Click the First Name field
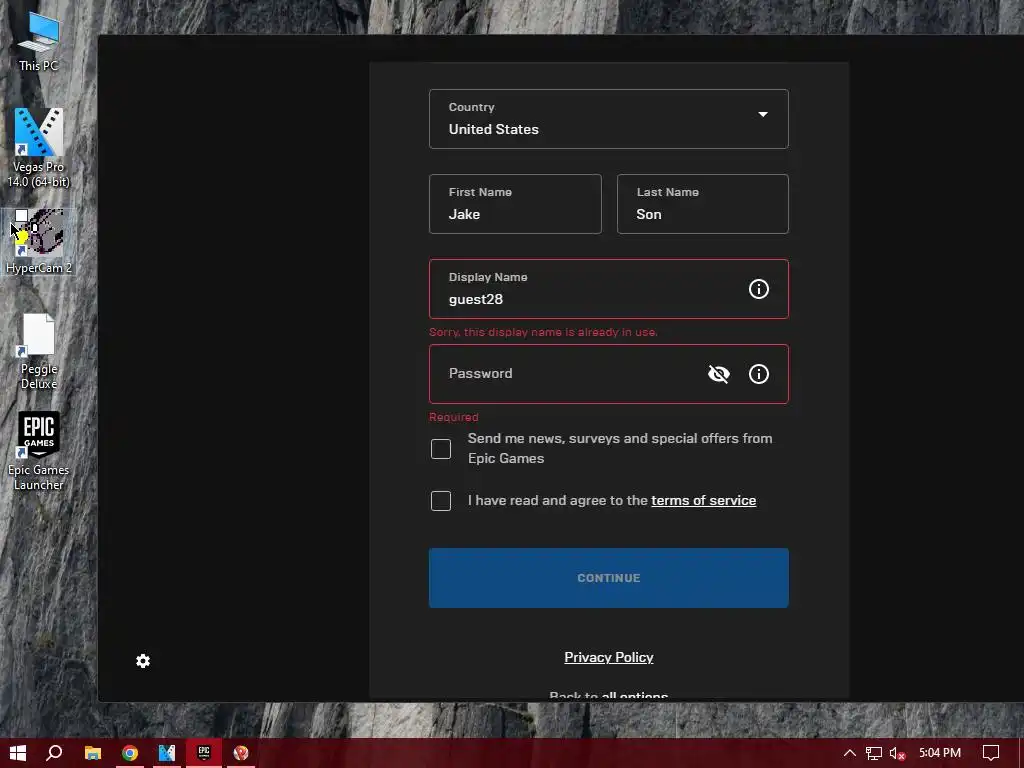1024x768 pixels. coord(515,204)
